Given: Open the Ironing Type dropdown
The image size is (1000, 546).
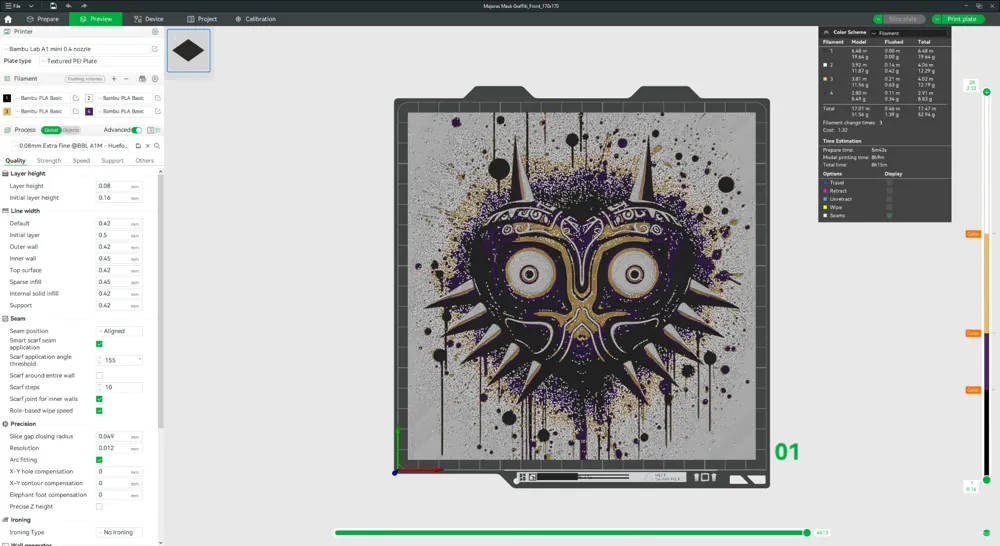Looking at the screenshot, I should 119,533.
